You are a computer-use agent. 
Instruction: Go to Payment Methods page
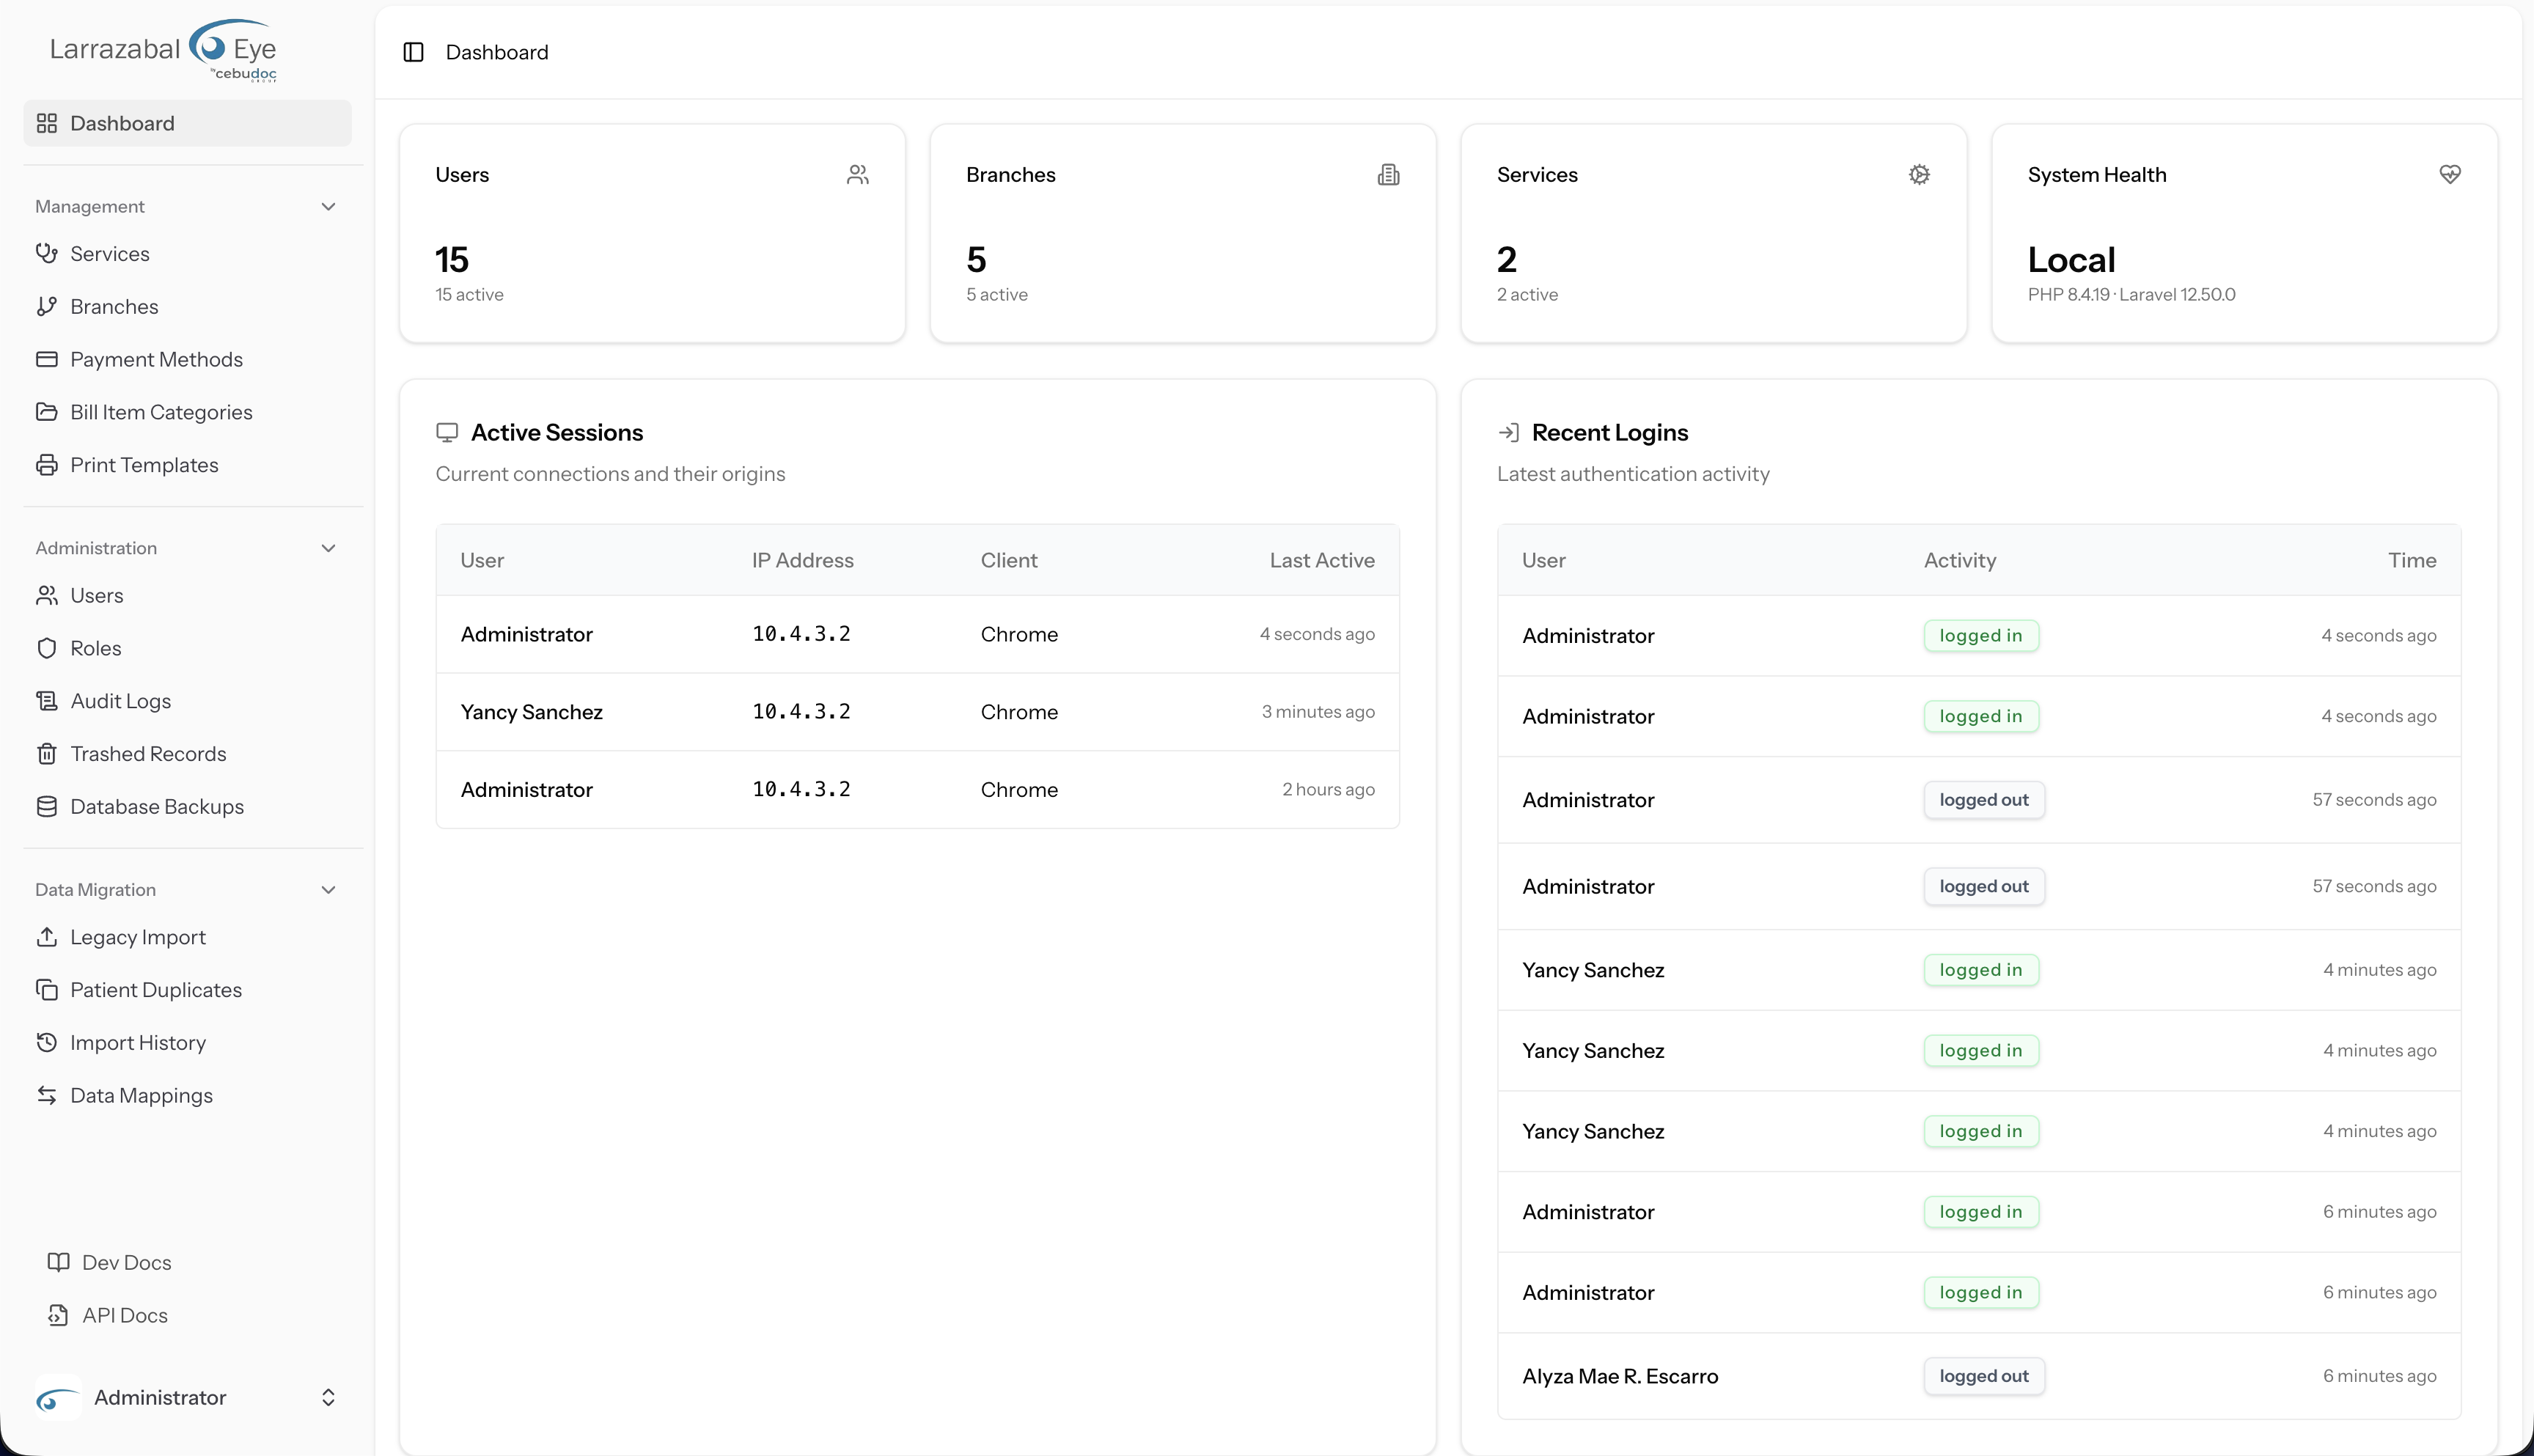click(x=188, y=359)
